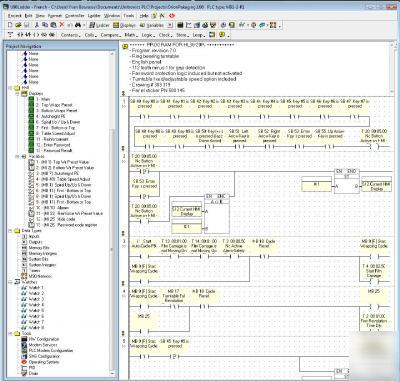Collapse the Data Types folder
This screenshot has height=382, width=400.
pos(11,231)
